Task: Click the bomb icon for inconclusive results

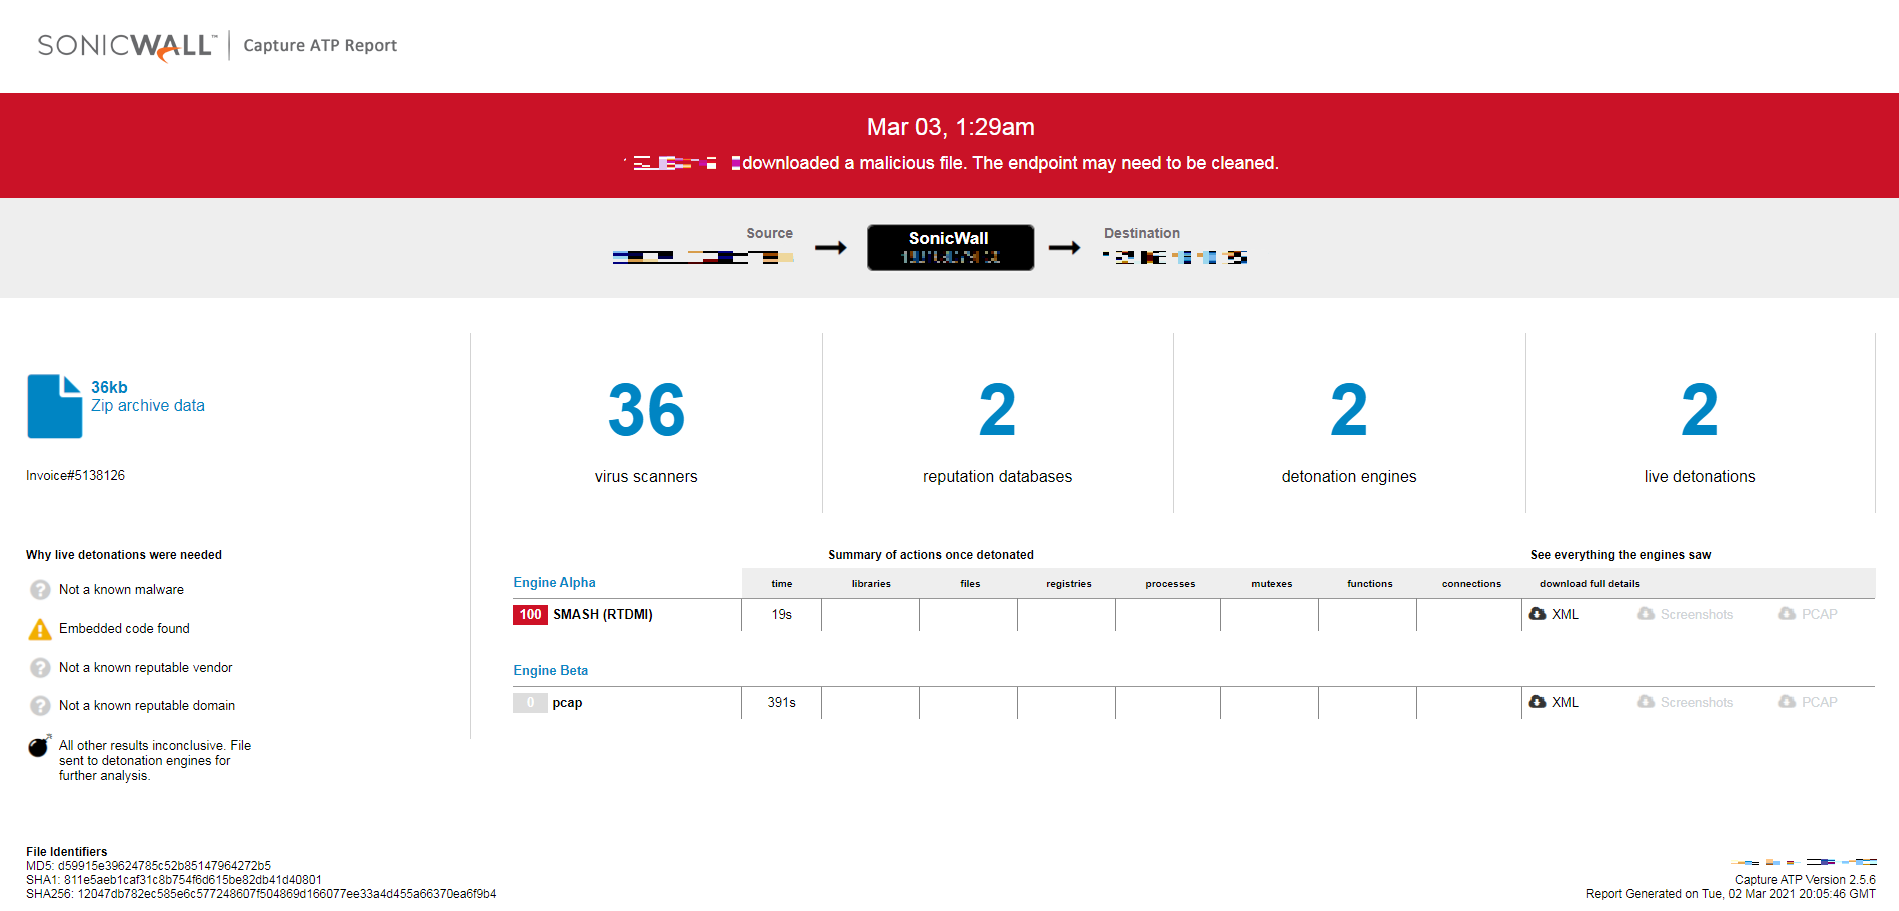Action: click(40, 746)
